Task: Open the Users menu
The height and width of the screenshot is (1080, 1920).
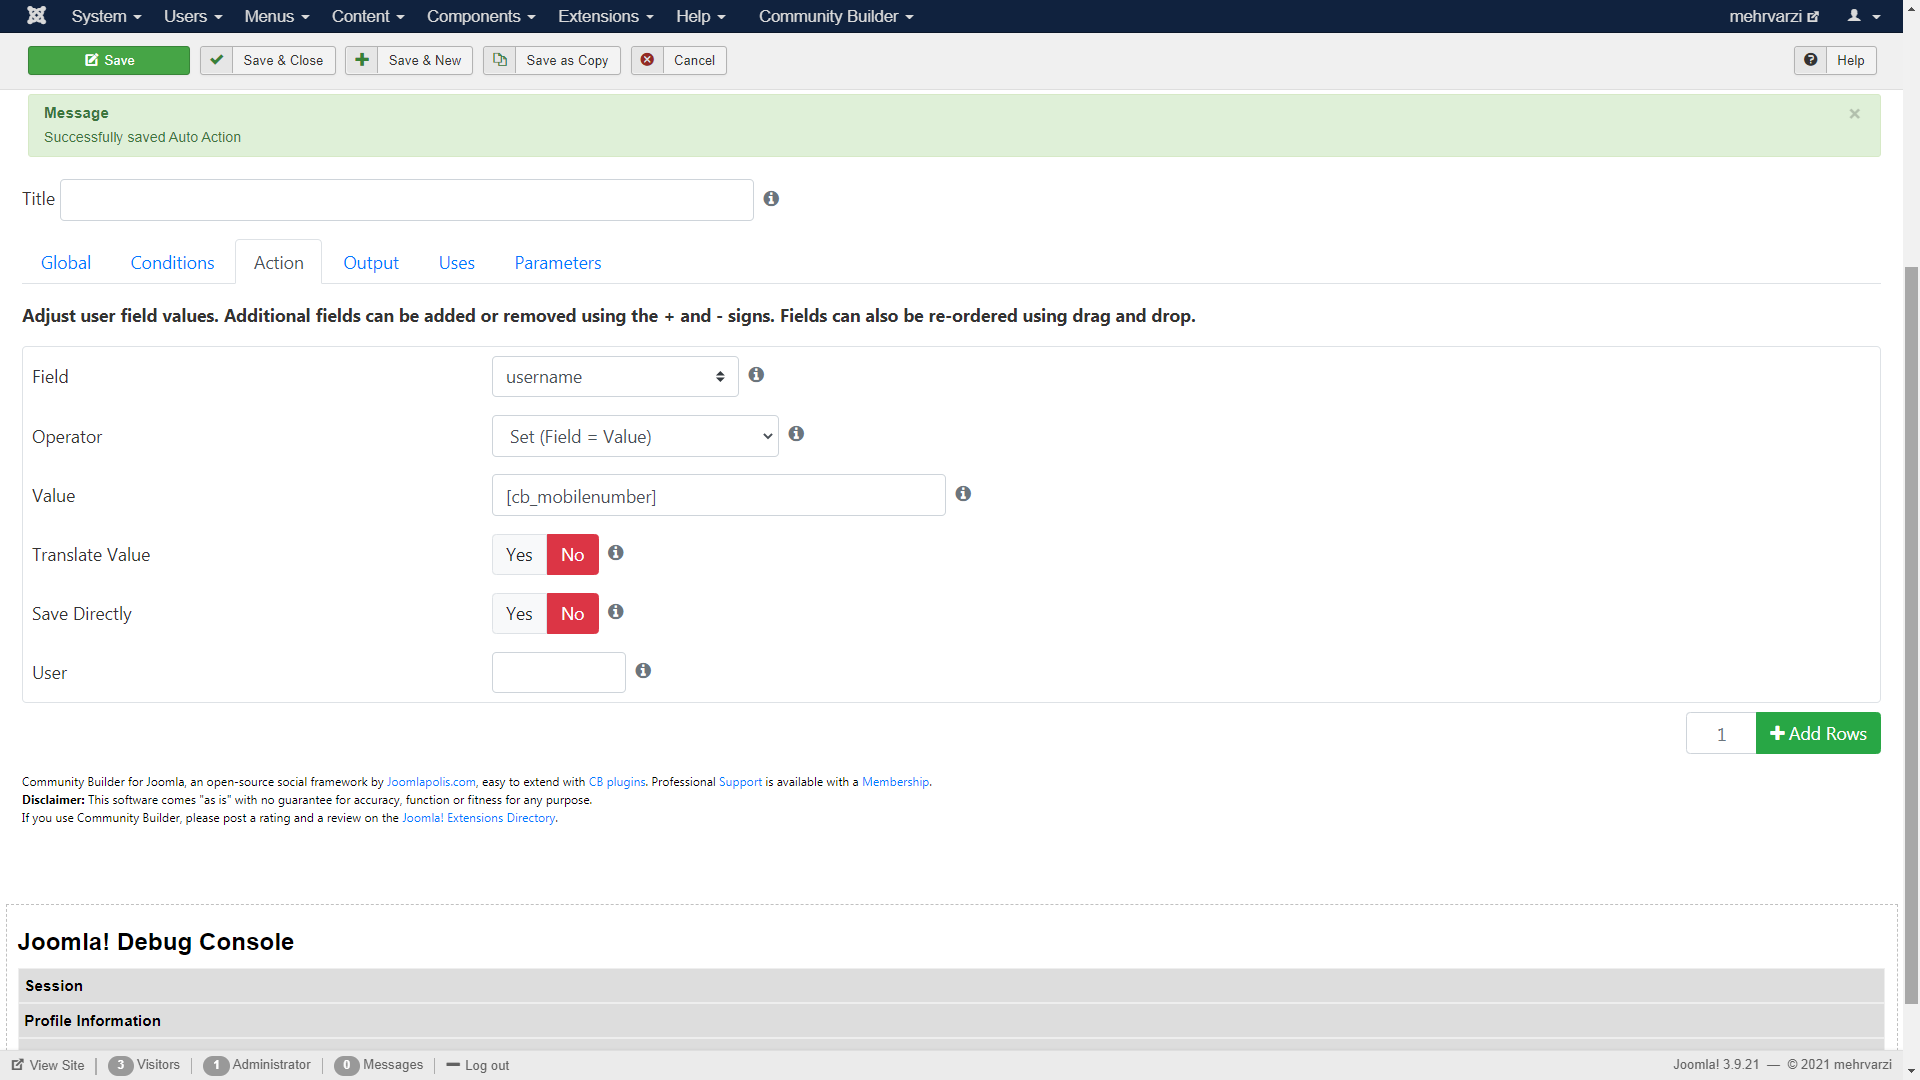Action: point(193,16)
